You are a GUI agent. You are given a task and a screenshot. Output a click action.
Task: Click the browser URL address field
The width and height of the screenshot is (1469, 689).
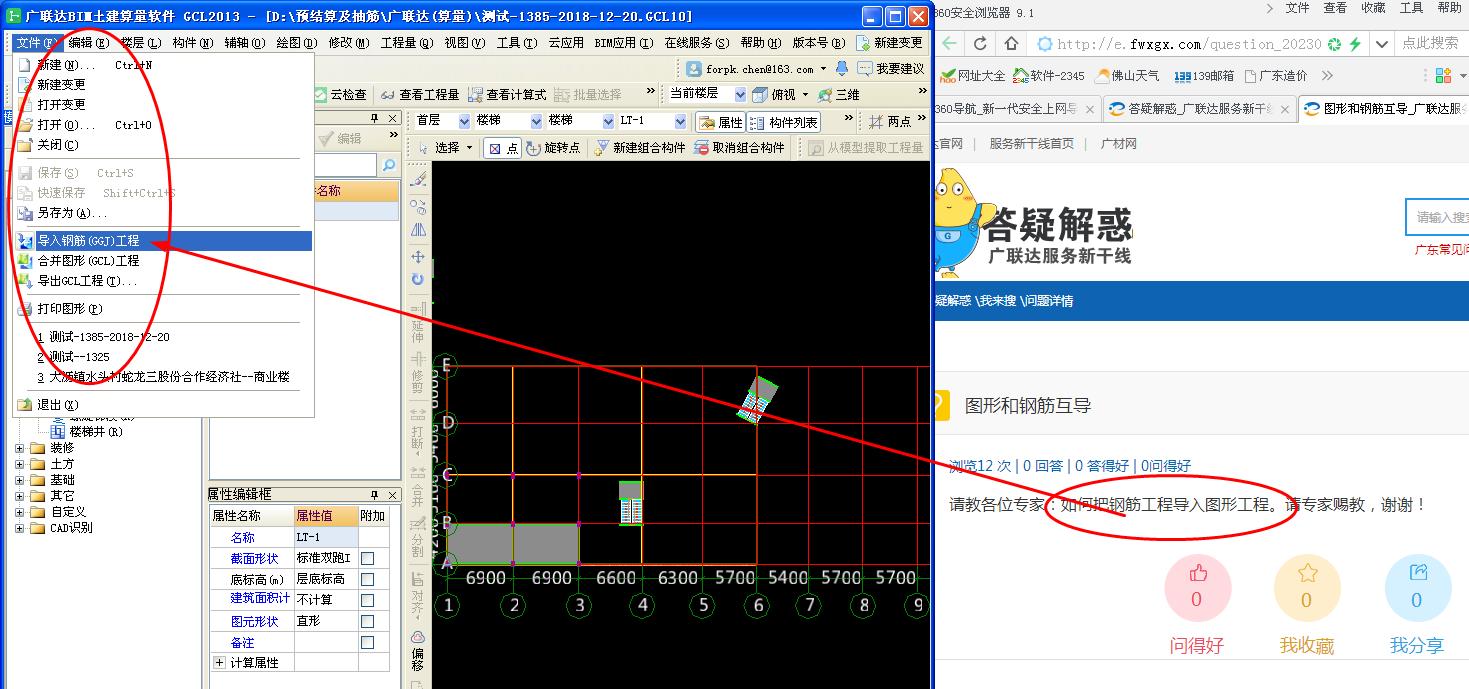click(1190, 44)
